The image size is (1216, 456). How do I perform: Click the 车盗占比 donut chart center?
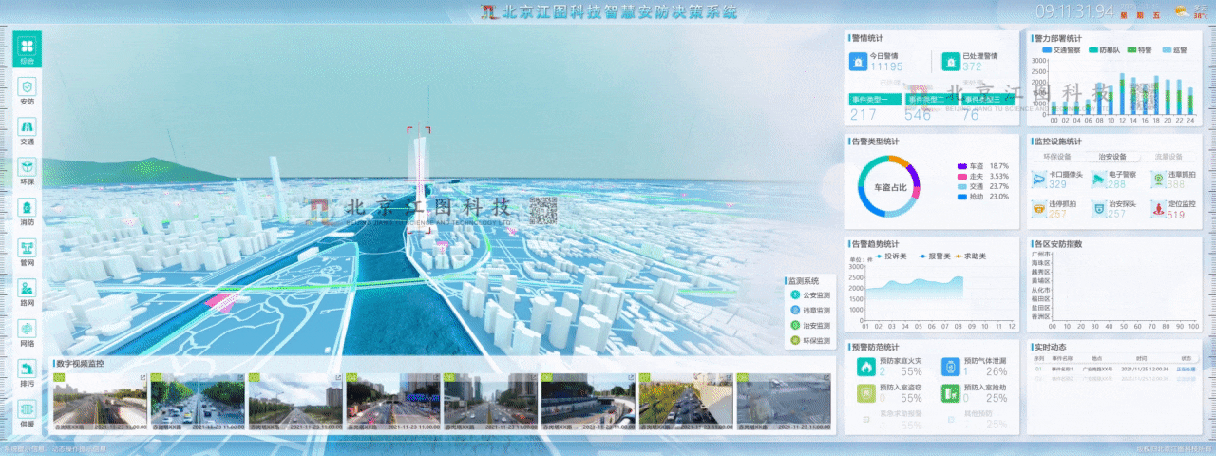(889, 187)
